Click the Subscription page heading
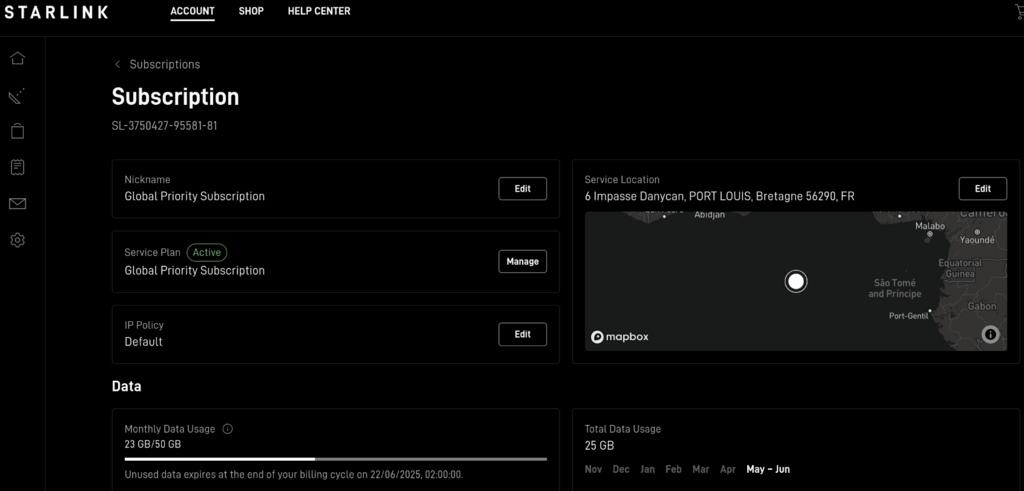The image size is (1024, 491). click(175, 97)
